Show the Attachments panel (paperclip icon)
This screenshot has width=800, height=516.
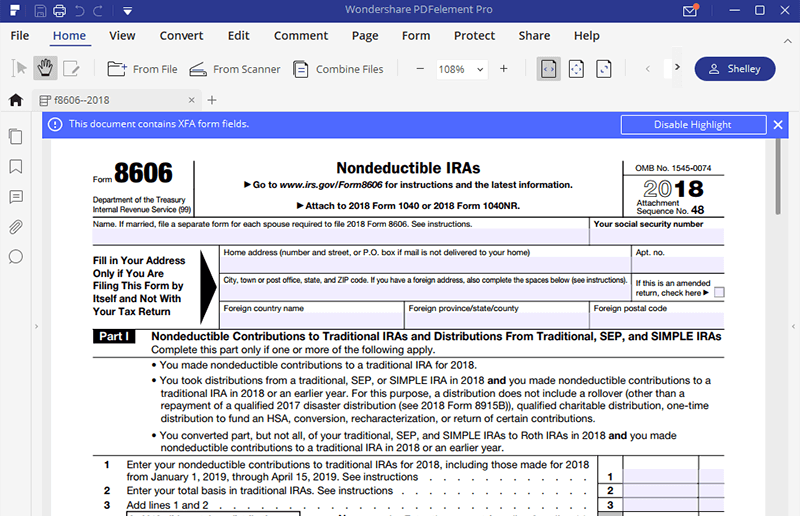coord(15,227)
